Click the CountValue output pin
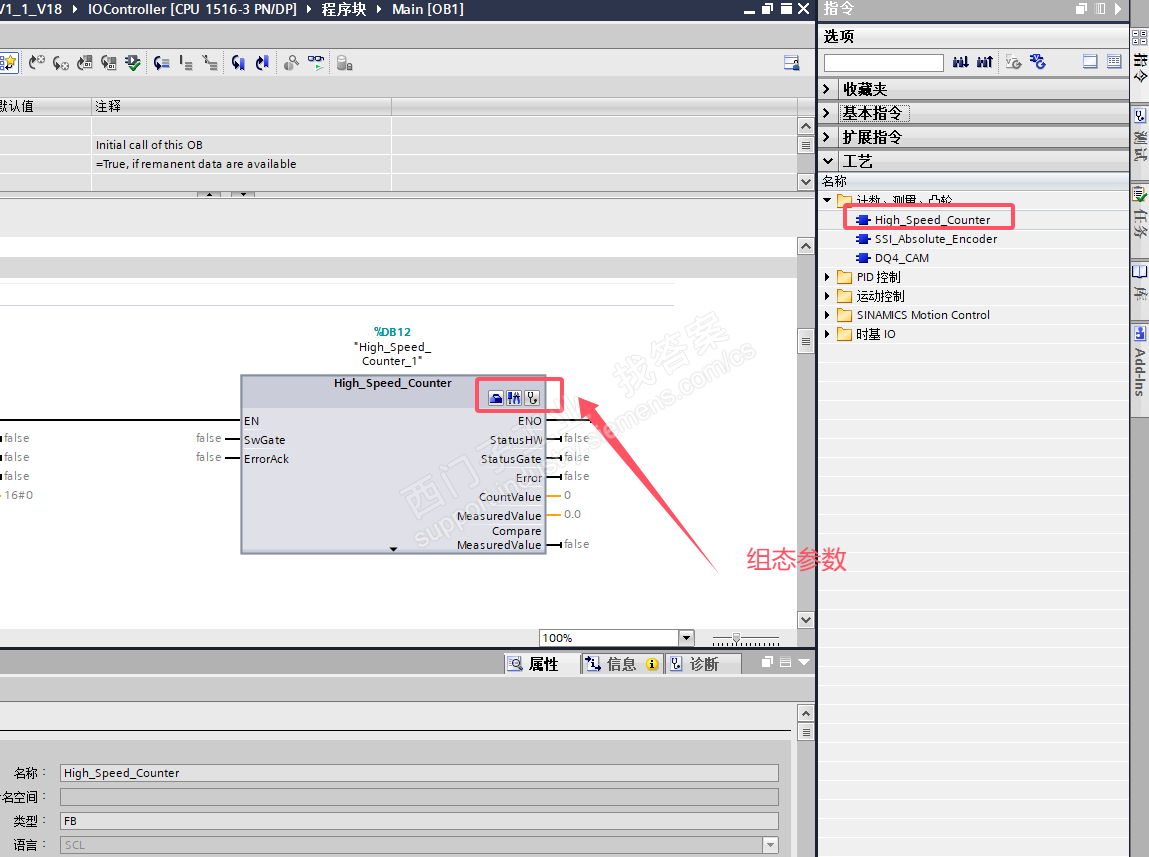 pos(510,497)
